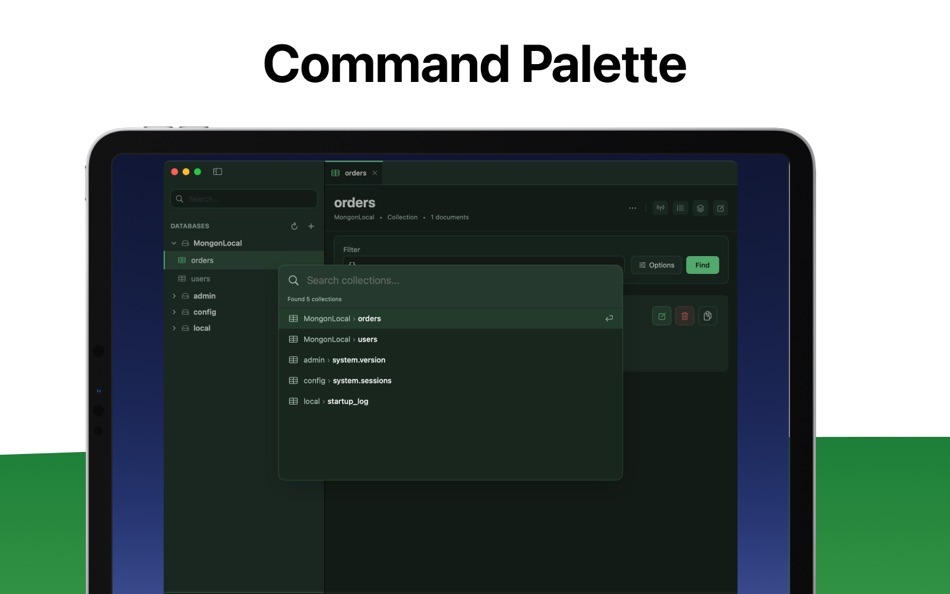Switch to the orders tab
The height and width of the screenshot is (594, 950).
point(354,173)
